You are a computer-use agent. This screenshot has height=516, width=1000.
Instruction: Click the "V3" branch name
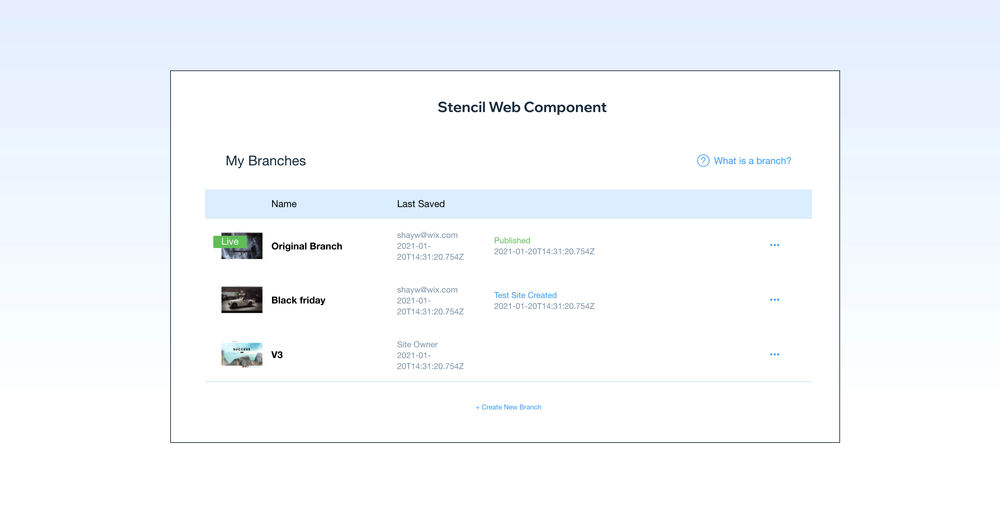click(x=277, y=355)
